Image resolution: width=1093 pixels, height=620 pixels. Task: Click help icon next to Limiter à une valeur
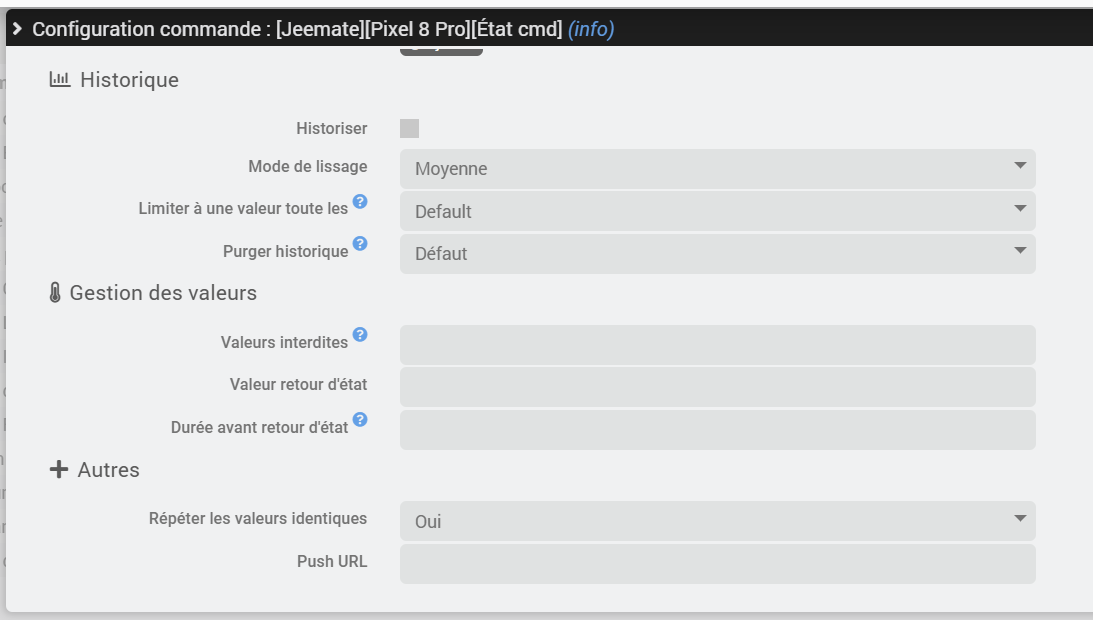[360, 202]
